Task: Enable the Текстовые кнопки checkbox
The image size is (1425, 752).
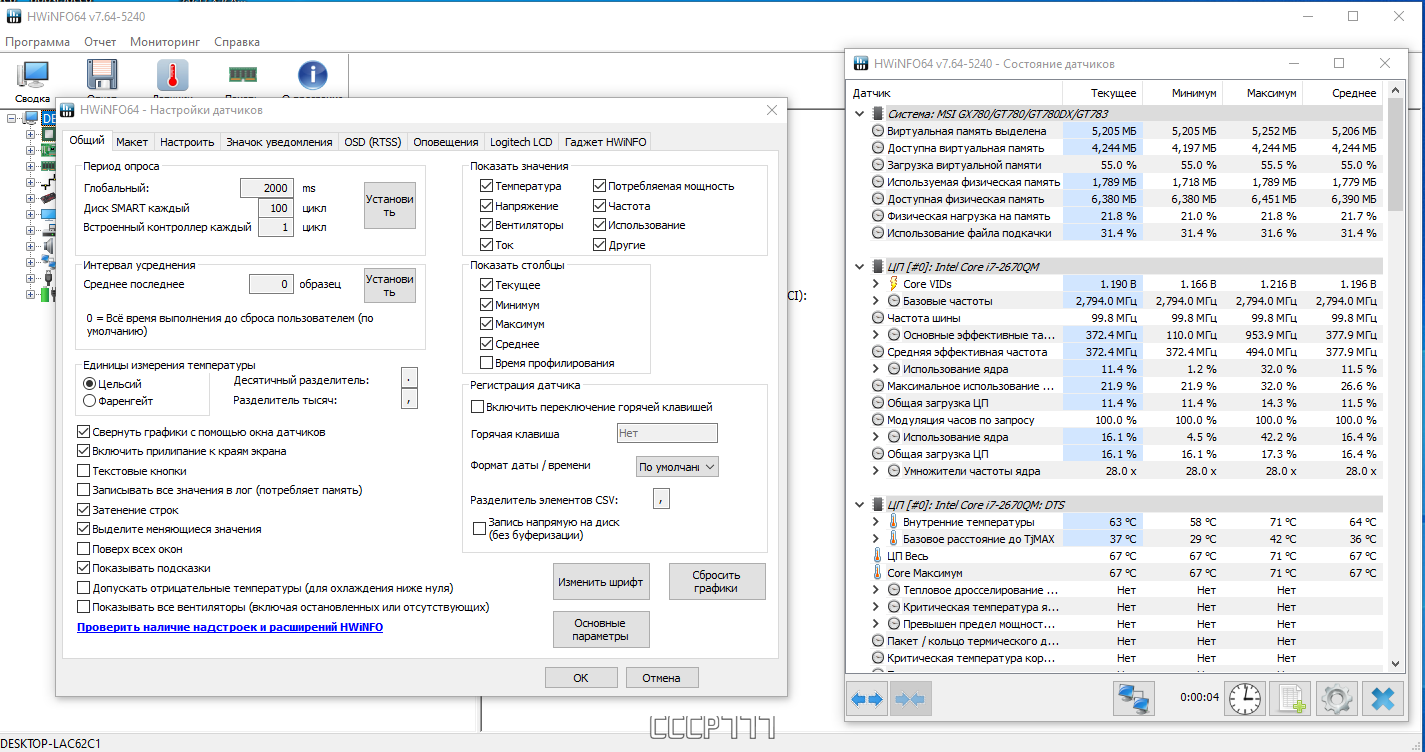Action: point(84,471)
